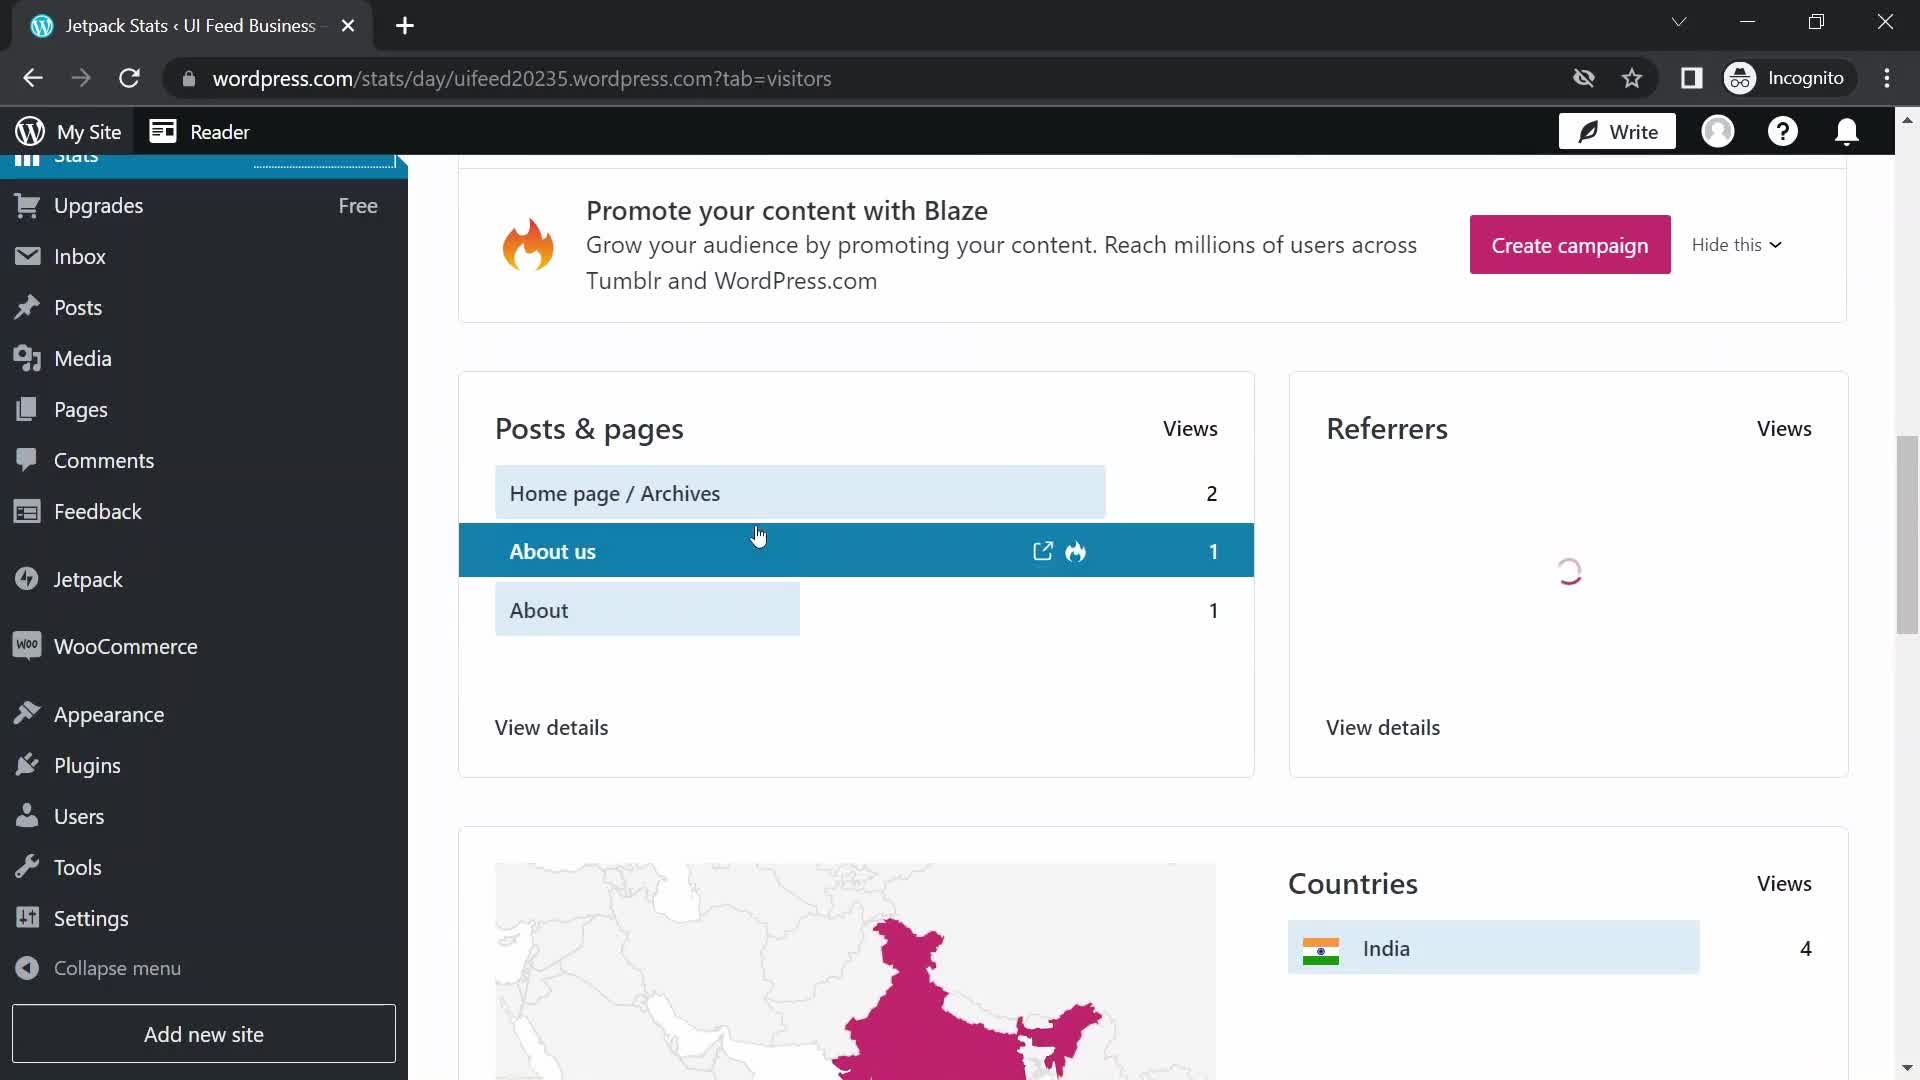Click the browser address bar
The image size is (1920, 1080).
(x=860, y=78)
